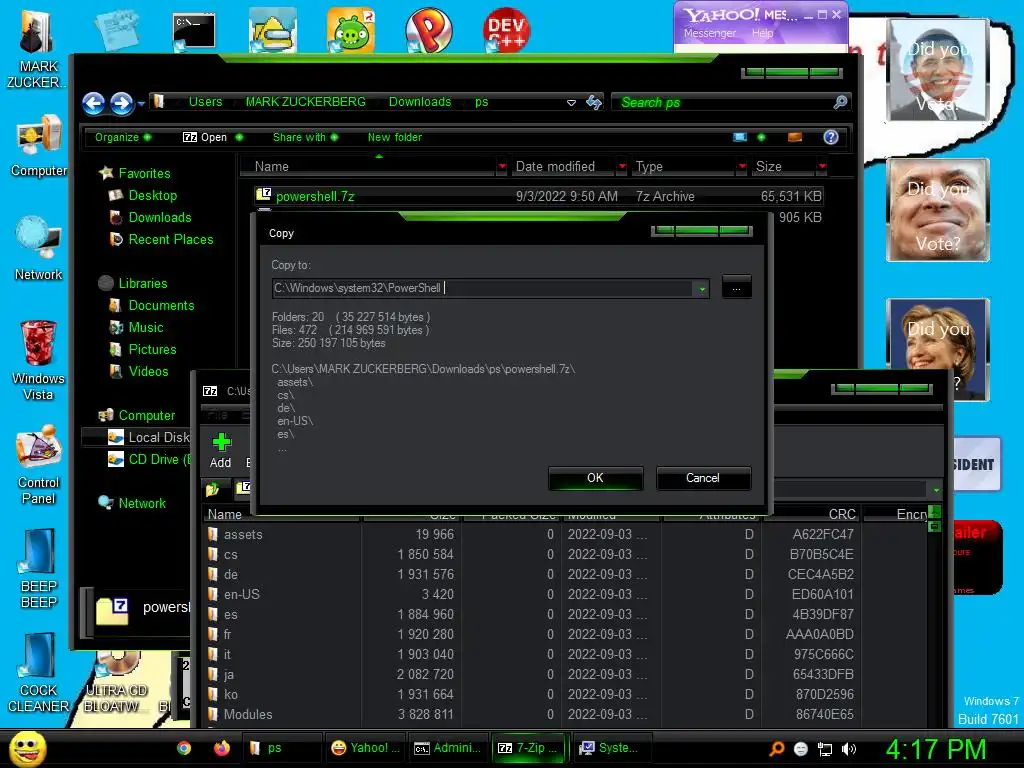
Task: Click the Copy to path input field
Action: click(x=483, y=288)
